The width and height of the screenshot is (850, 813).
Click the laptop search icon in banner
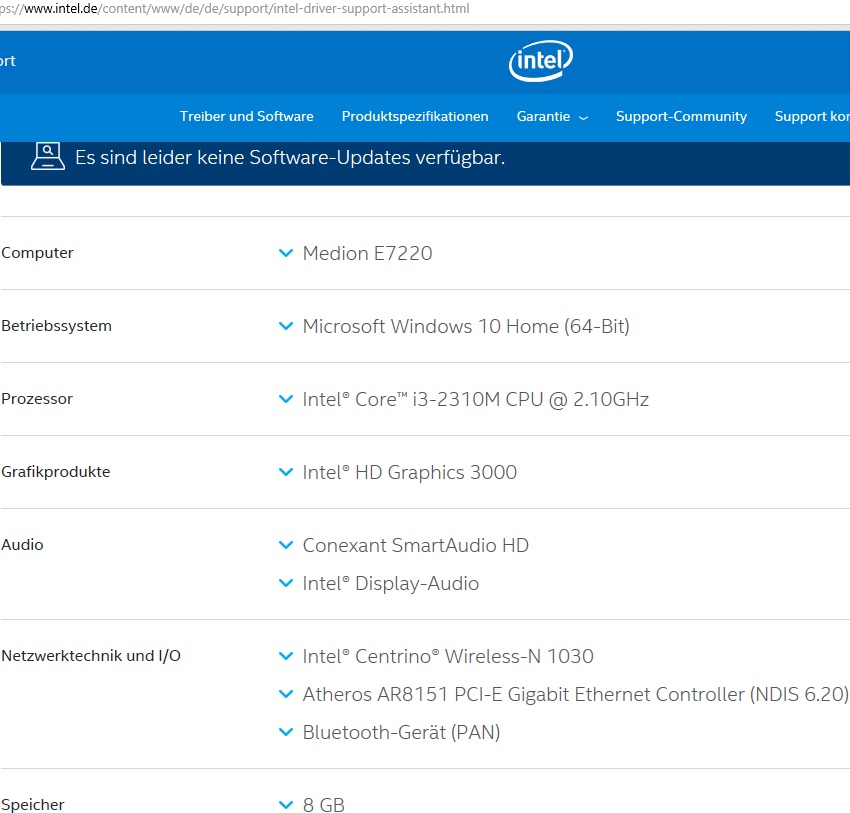[47, 157]
